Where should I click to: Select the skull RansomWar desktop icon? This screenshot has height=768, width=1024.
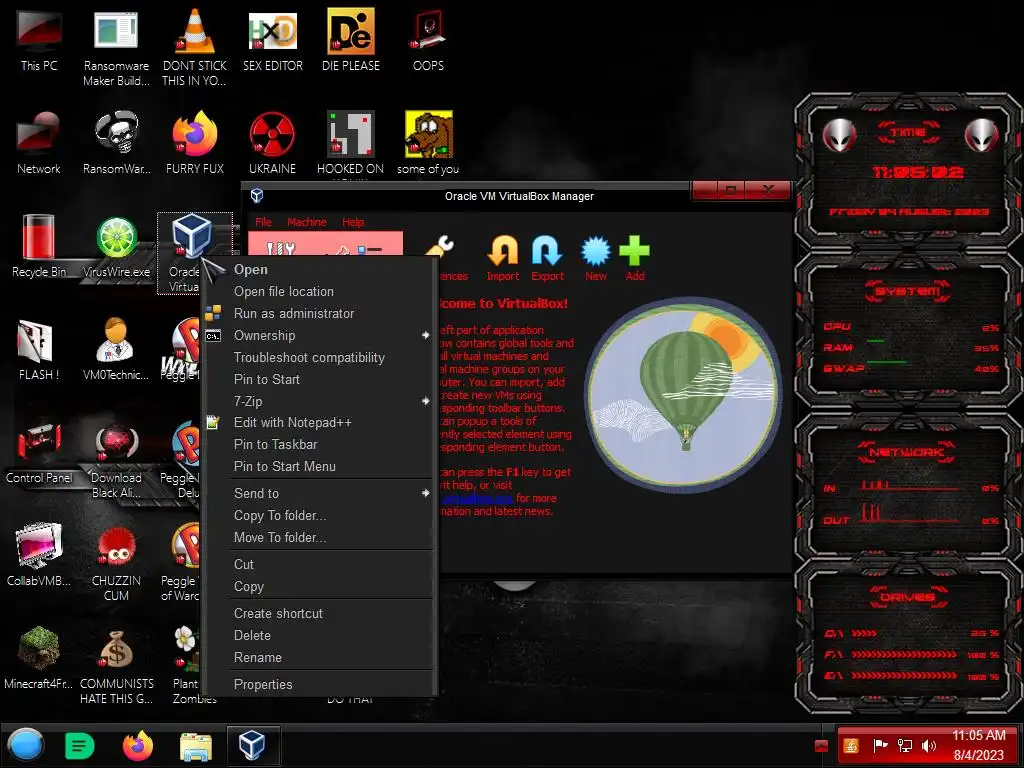116,142
